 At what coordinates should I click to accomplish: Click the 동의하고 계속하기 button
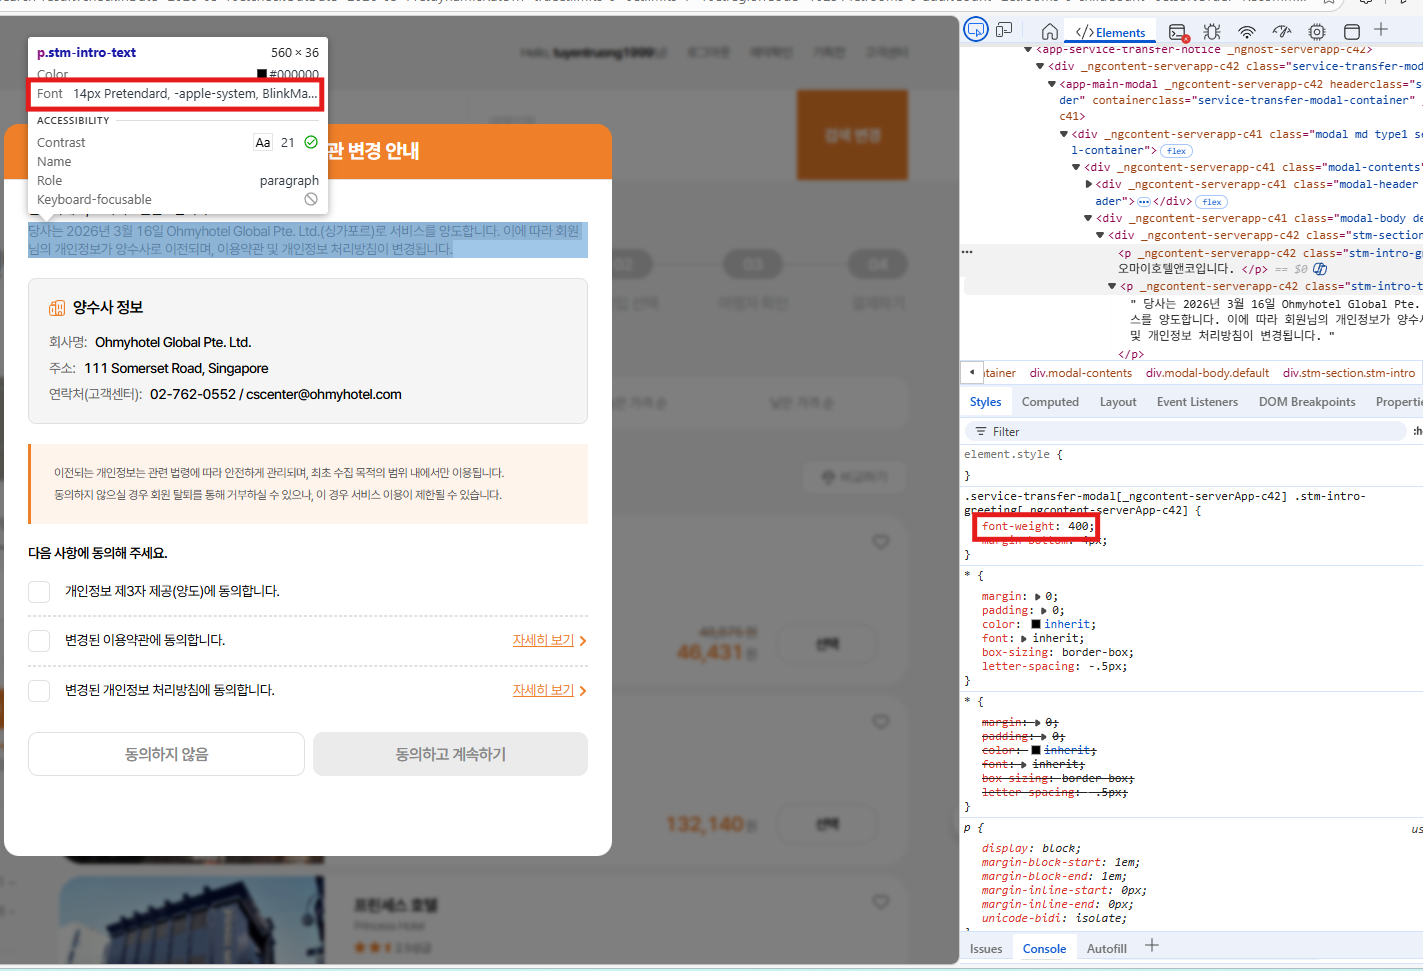tap(450, 754)
